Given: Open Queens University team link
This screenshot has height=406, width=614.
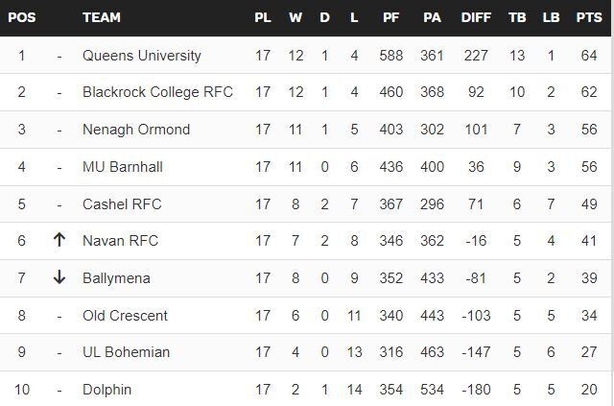Looking at the screenshot, I should click(x=142, y=56).
